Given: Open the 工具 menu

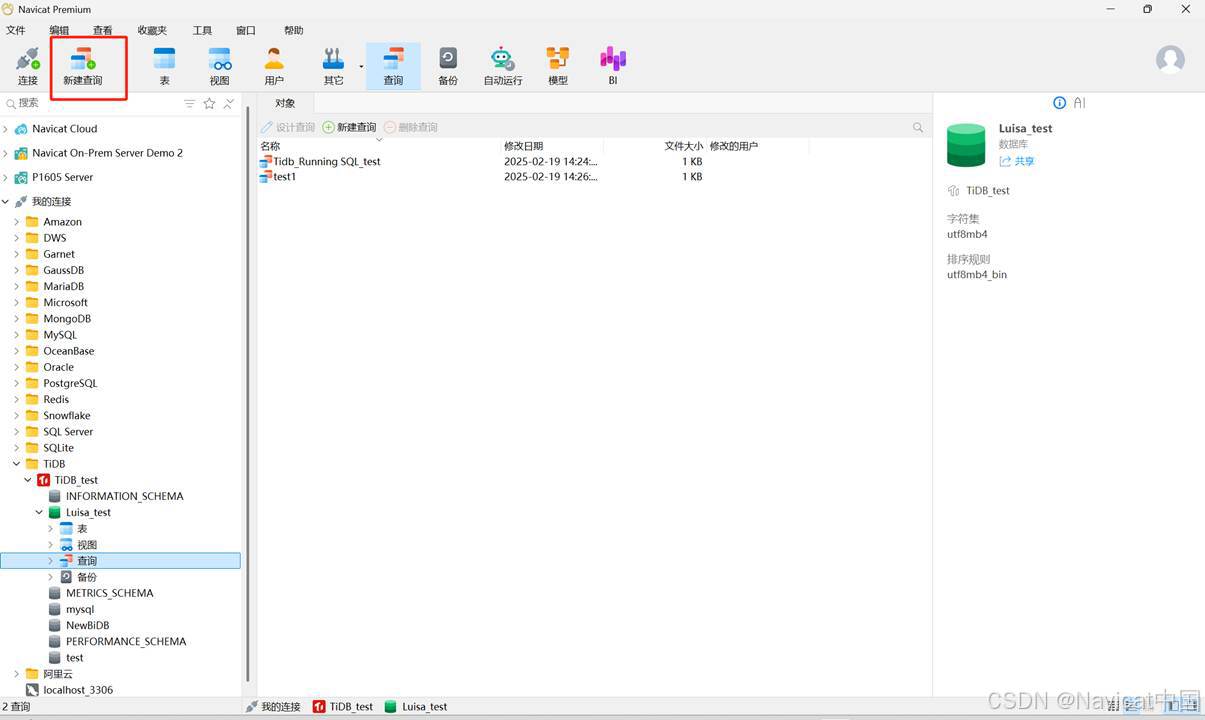Looking at the screenshot, I should coord(202,30).
